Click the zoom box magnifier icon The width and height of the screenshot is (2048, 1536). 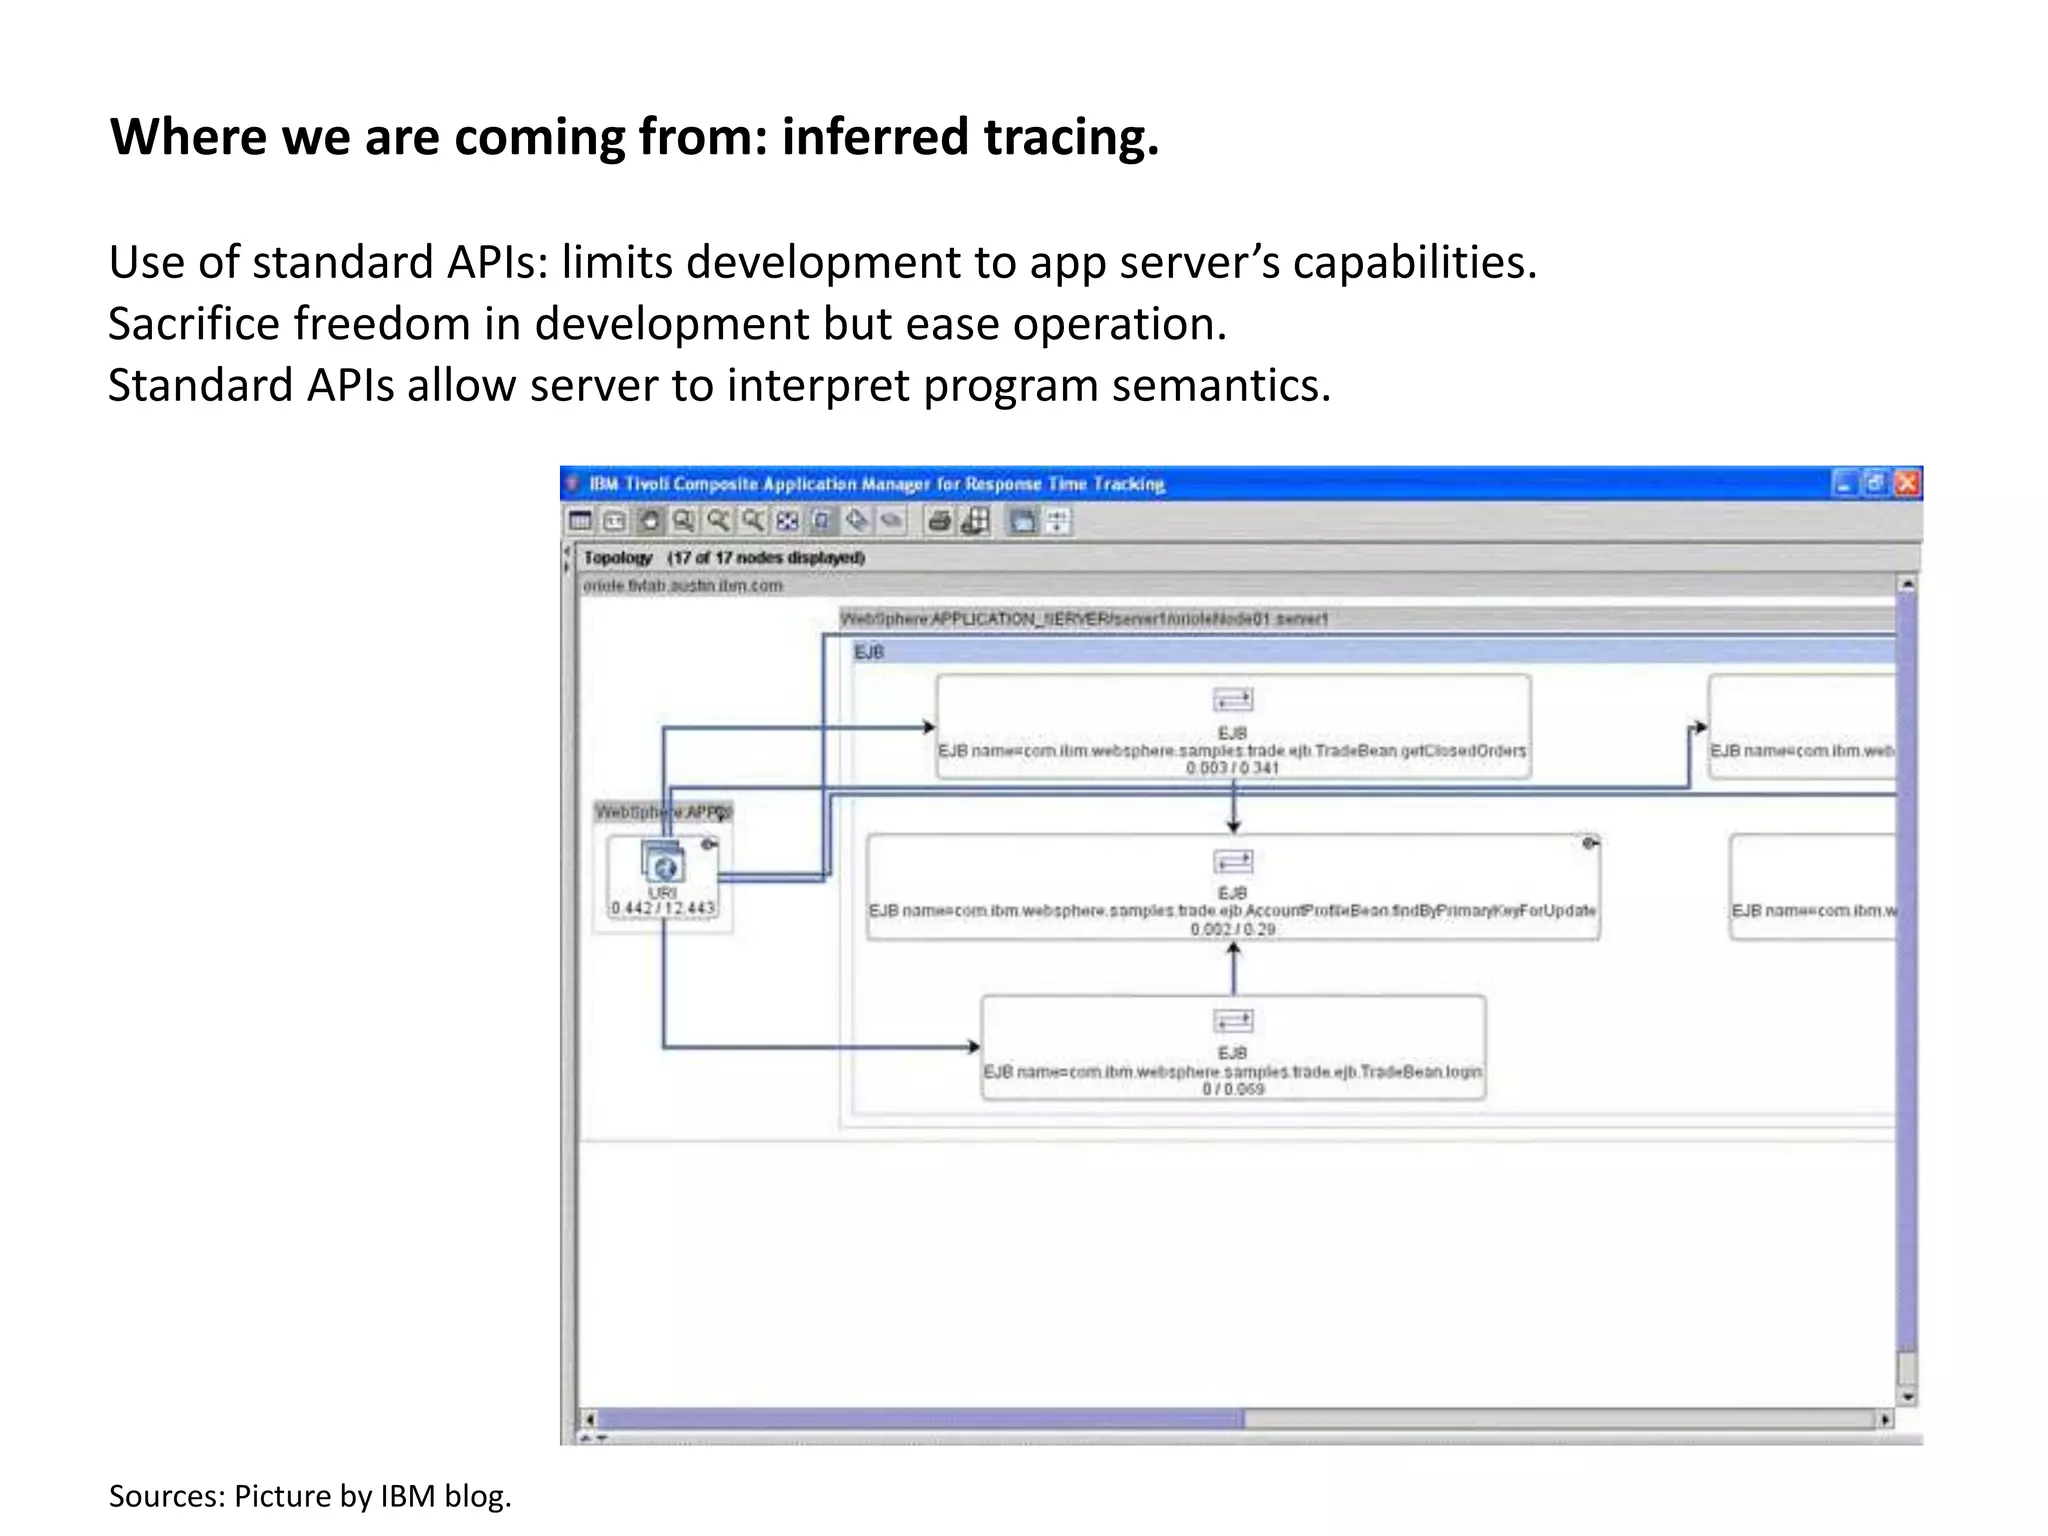coord(684,521)
